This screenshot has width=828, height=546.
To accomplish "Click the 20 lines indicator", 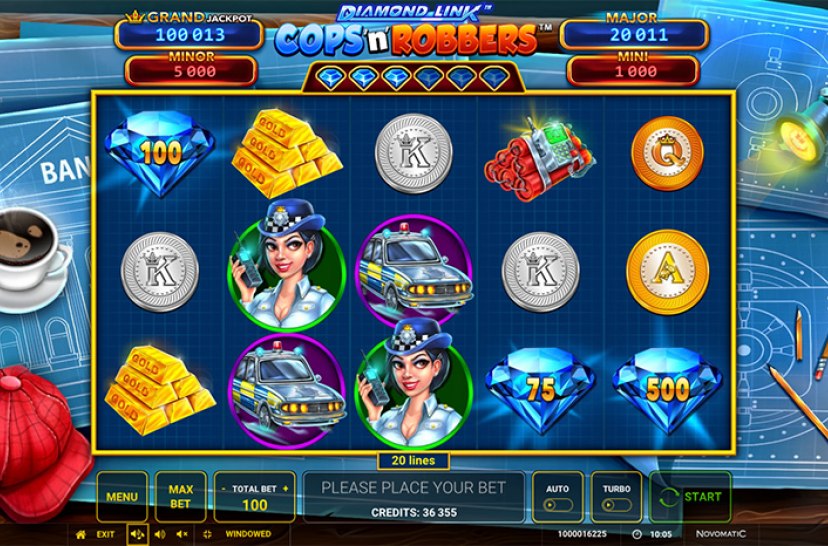I will tap(413, 460).
